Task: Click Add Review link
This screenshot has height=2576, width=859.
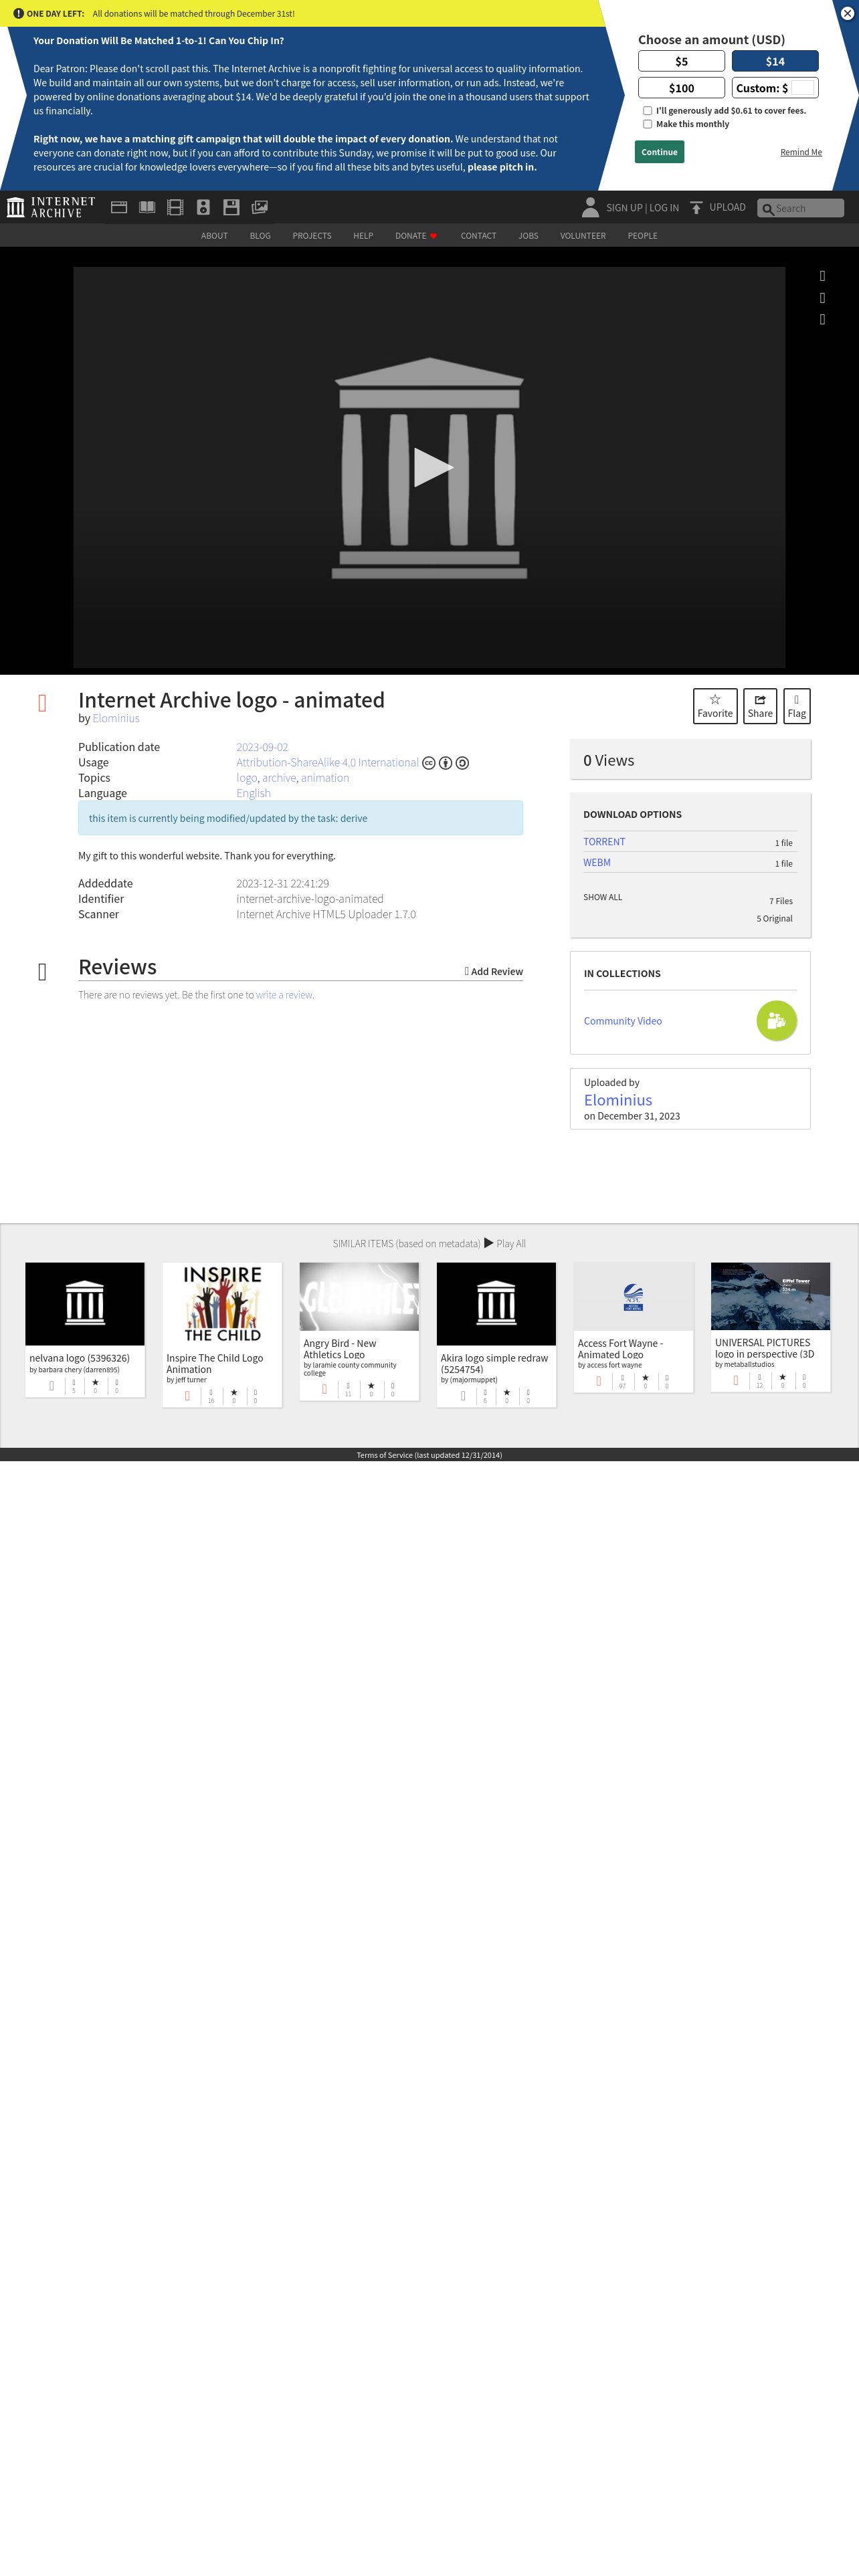Action: pyautogui.click(x=494, y=971)
